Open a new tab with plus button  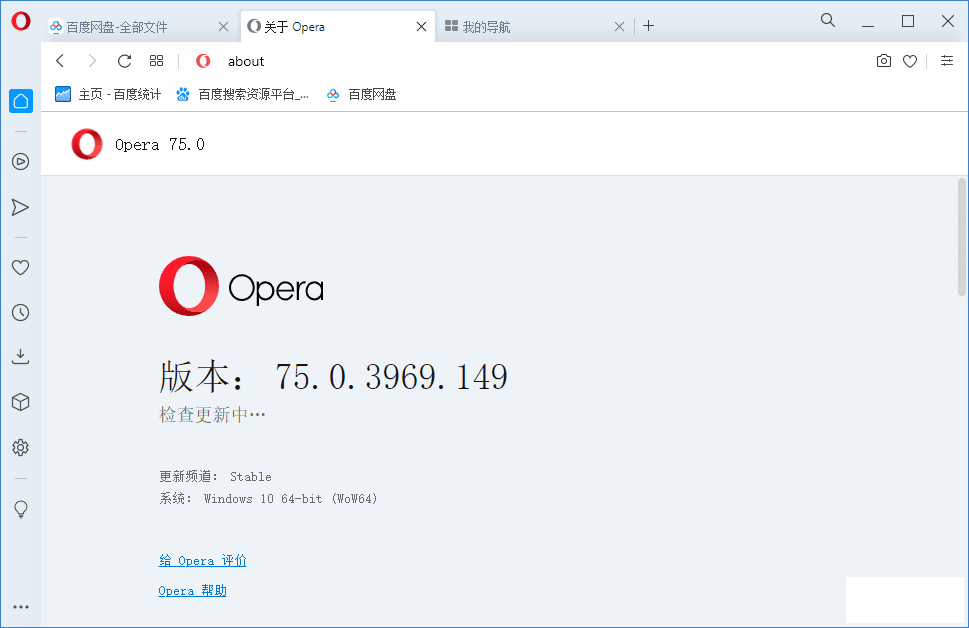[x=648, y=26]
